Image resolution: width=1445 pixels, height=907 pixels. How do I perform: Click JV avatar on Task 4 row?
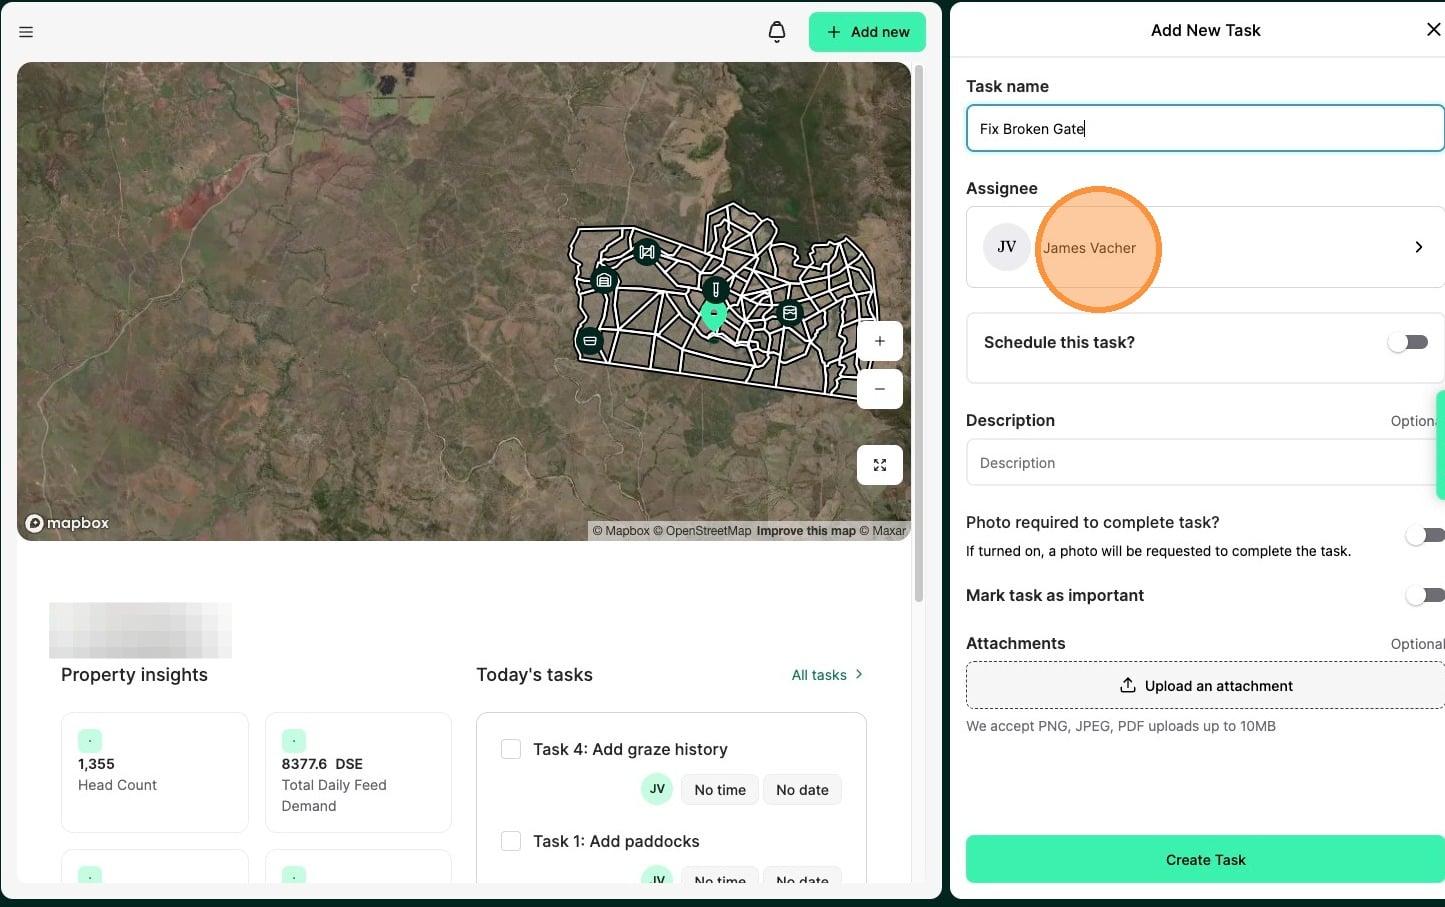coord(657,789)
